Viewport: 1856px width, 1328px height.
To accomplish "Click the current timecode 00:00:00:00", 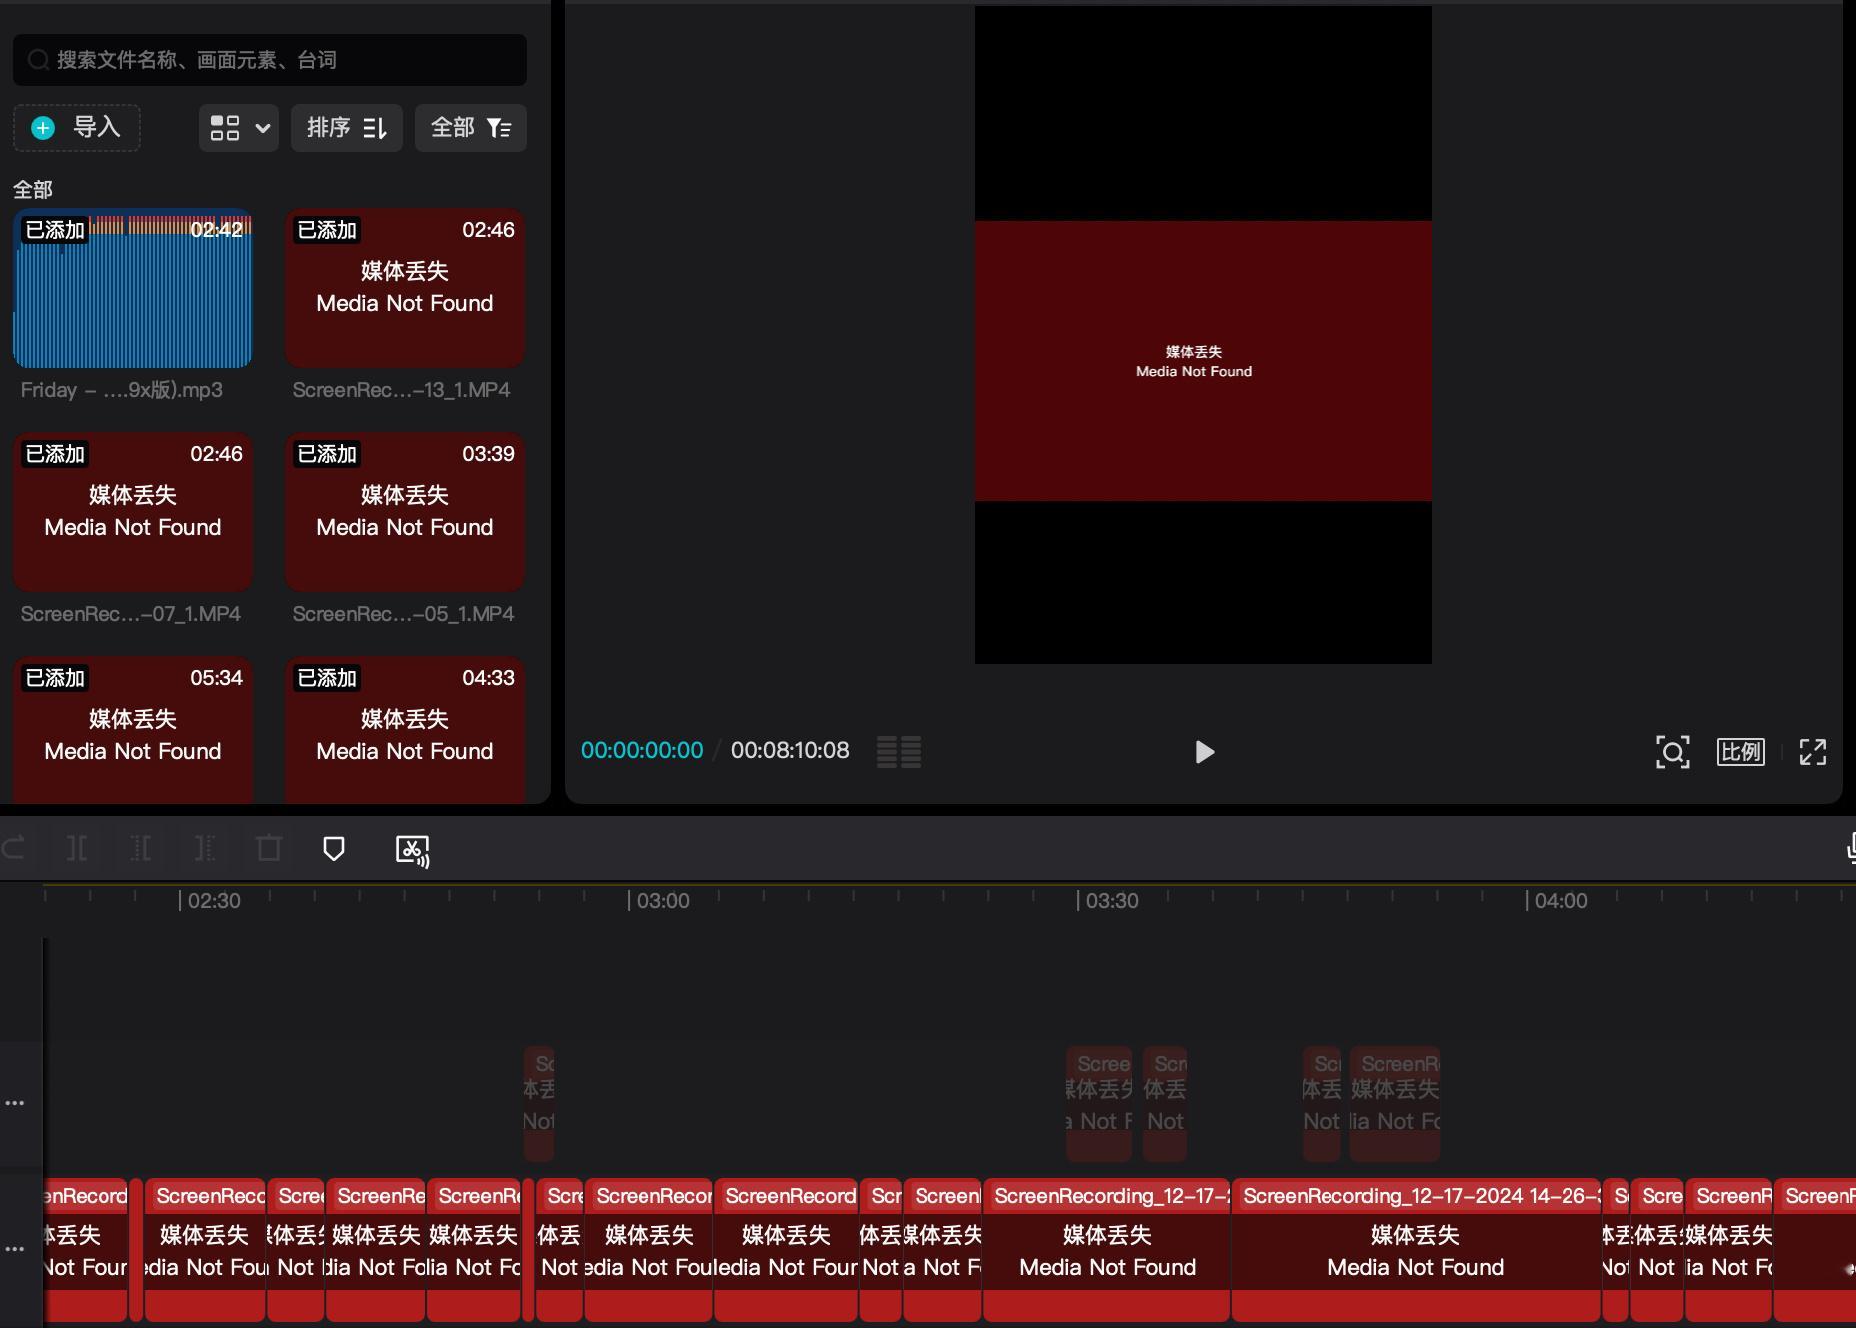I will pos(642,751).
